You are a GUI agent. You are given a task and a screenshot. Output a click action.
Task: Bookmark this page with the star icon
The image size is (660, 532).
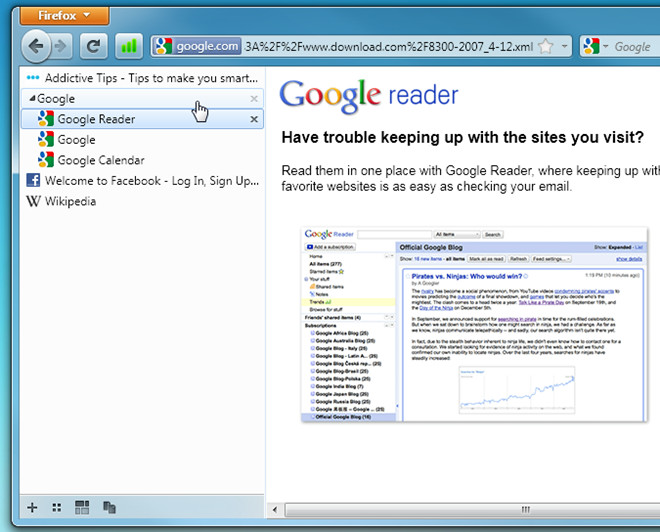click(546, 46)
